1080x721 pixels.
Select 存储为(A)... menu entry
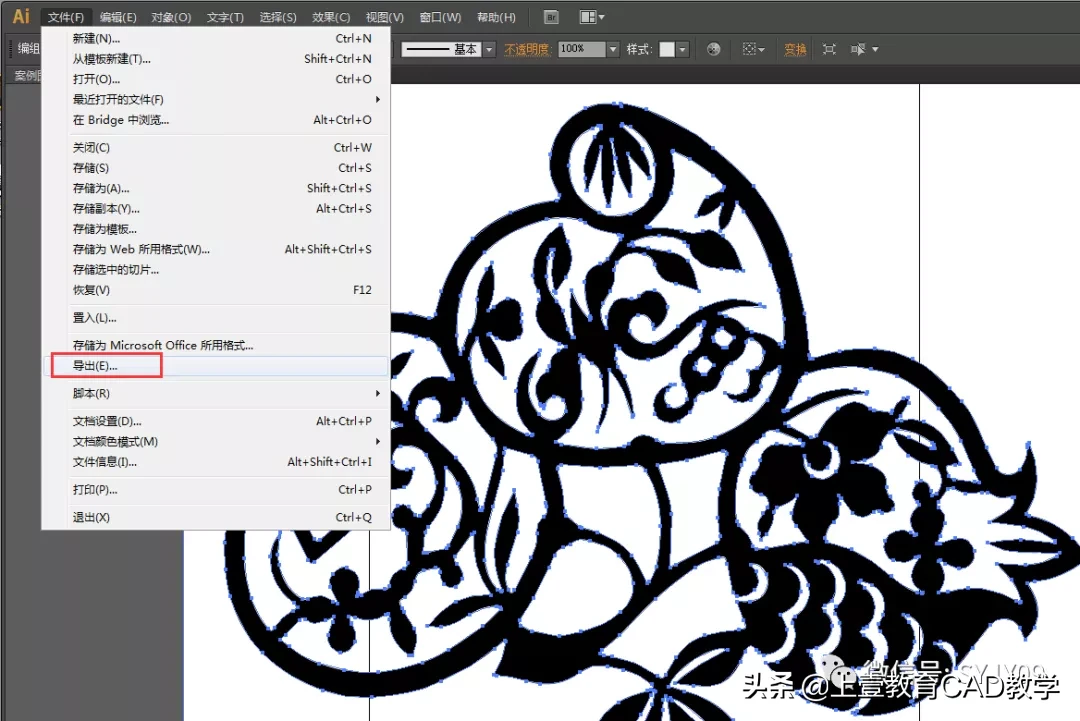tap(216, 188)
